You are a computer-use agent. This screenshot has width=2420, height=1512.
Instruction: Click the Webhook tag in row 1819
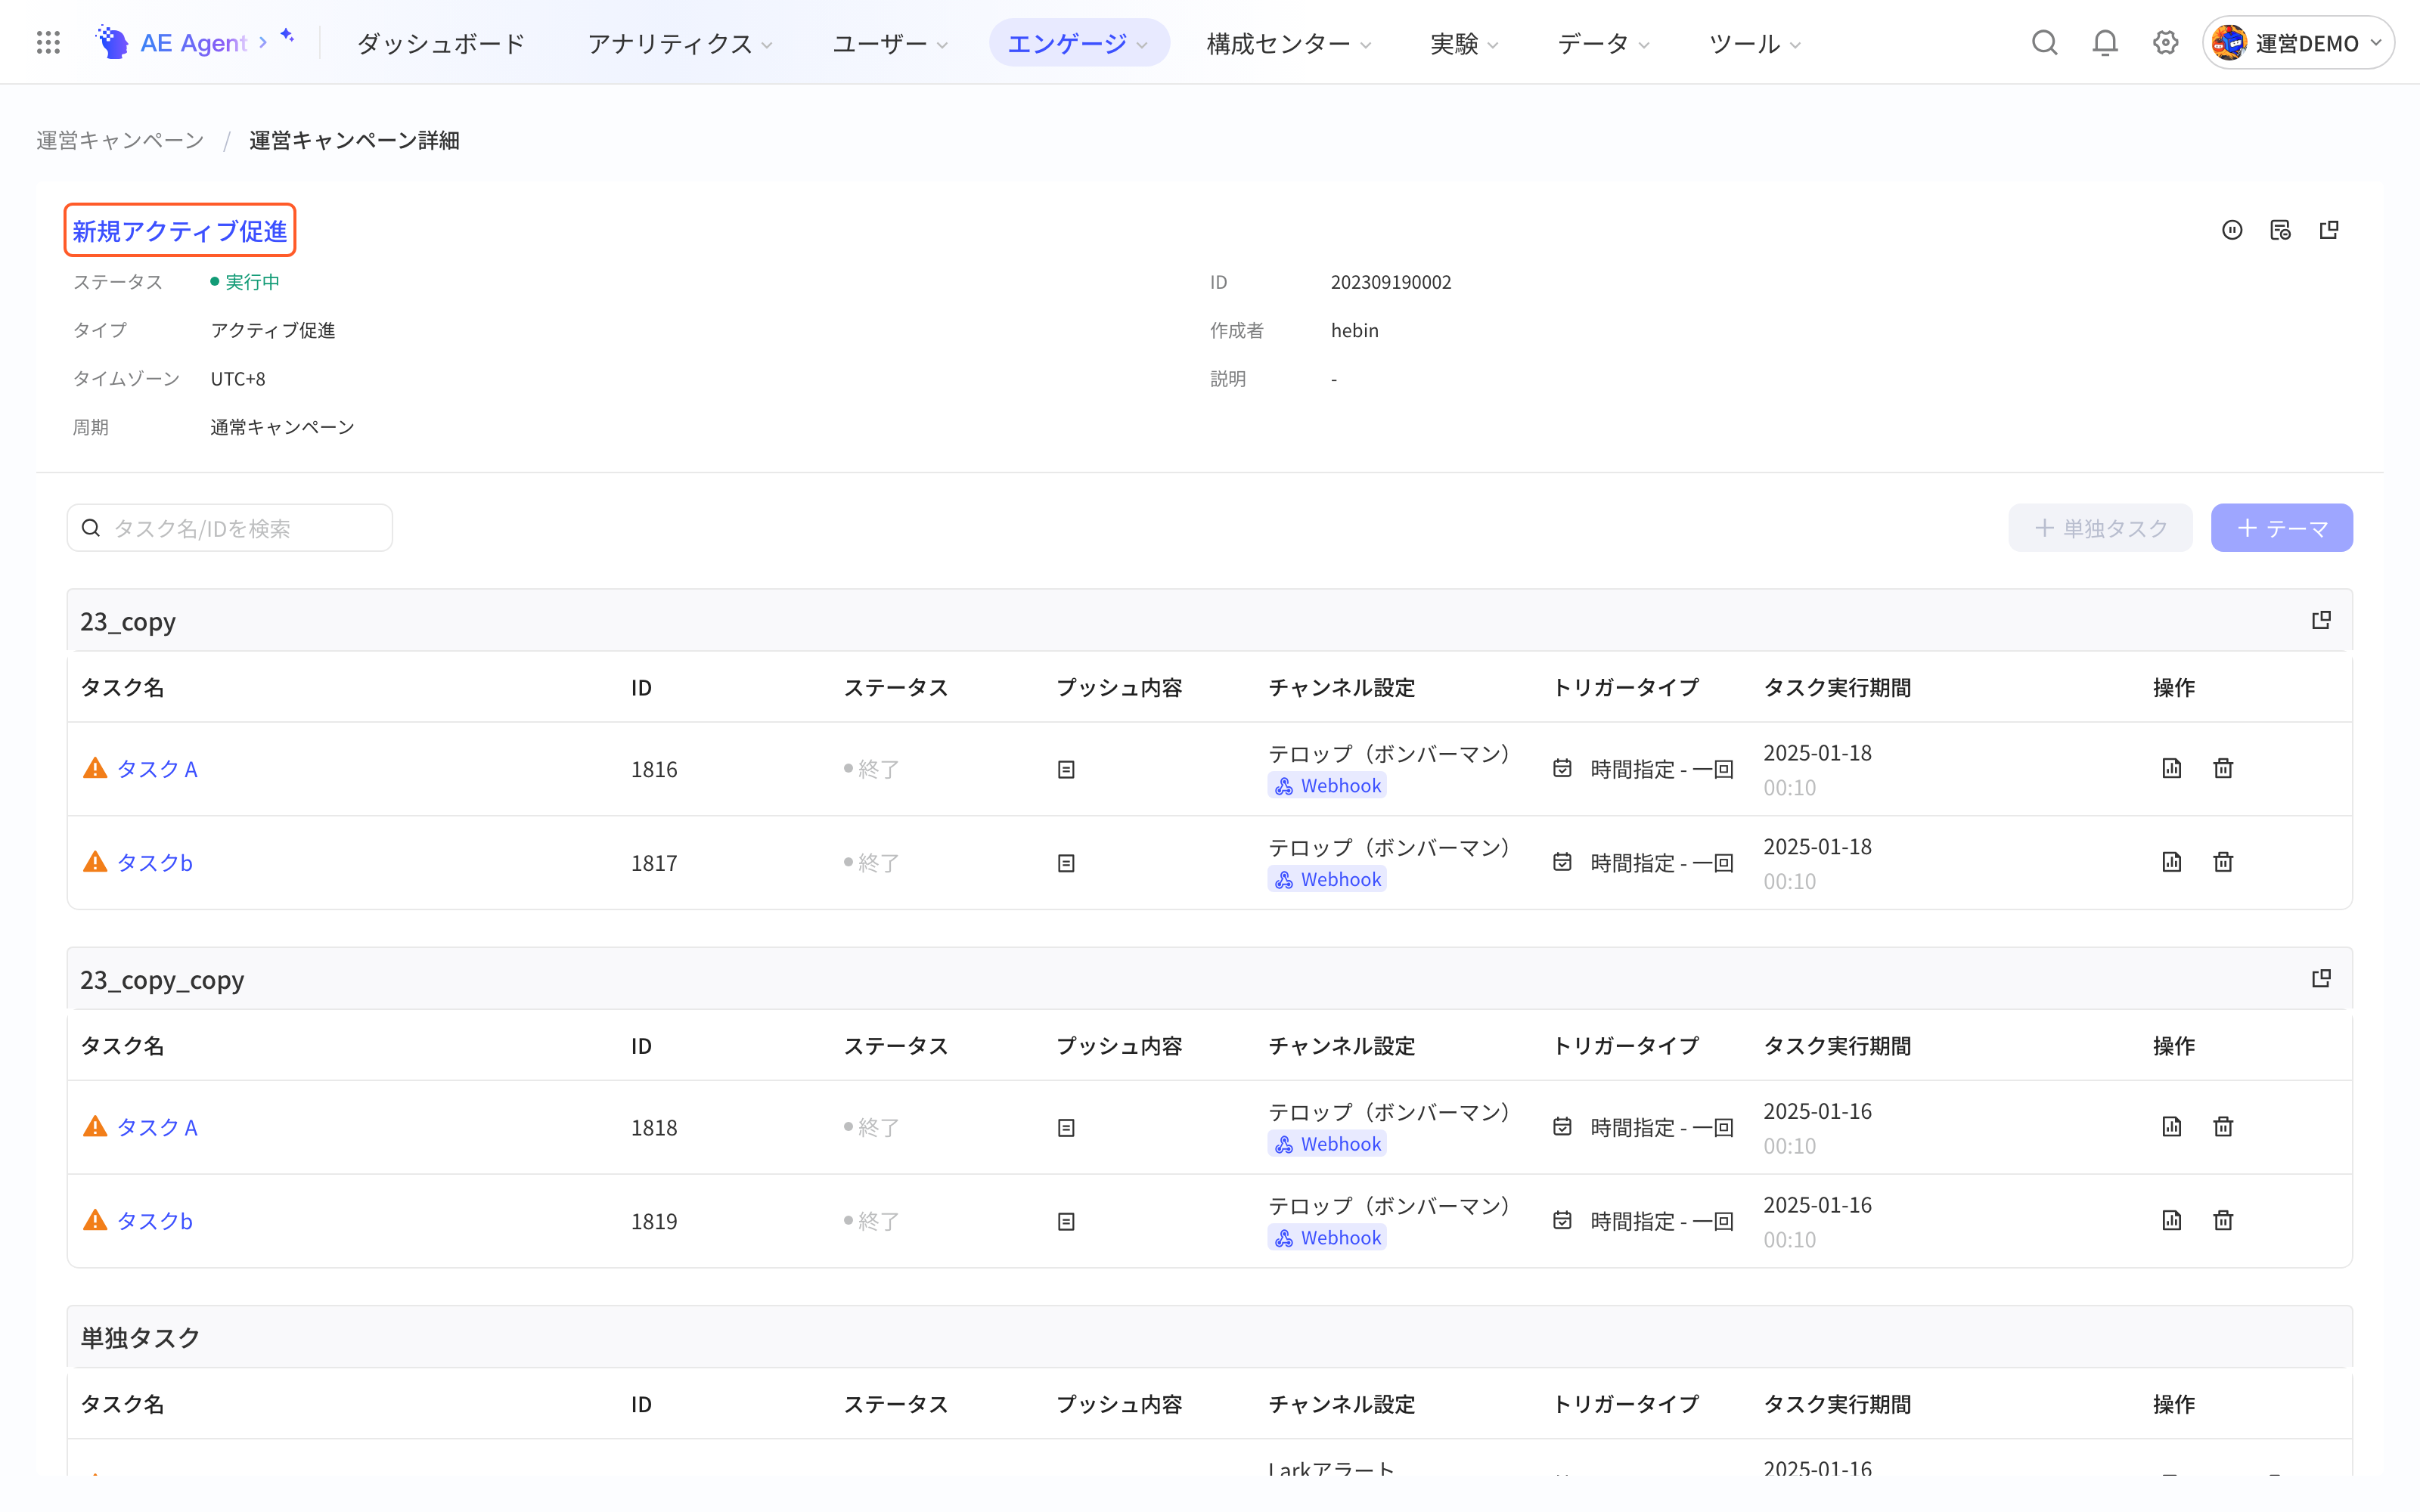(x=1328, y=1238)
